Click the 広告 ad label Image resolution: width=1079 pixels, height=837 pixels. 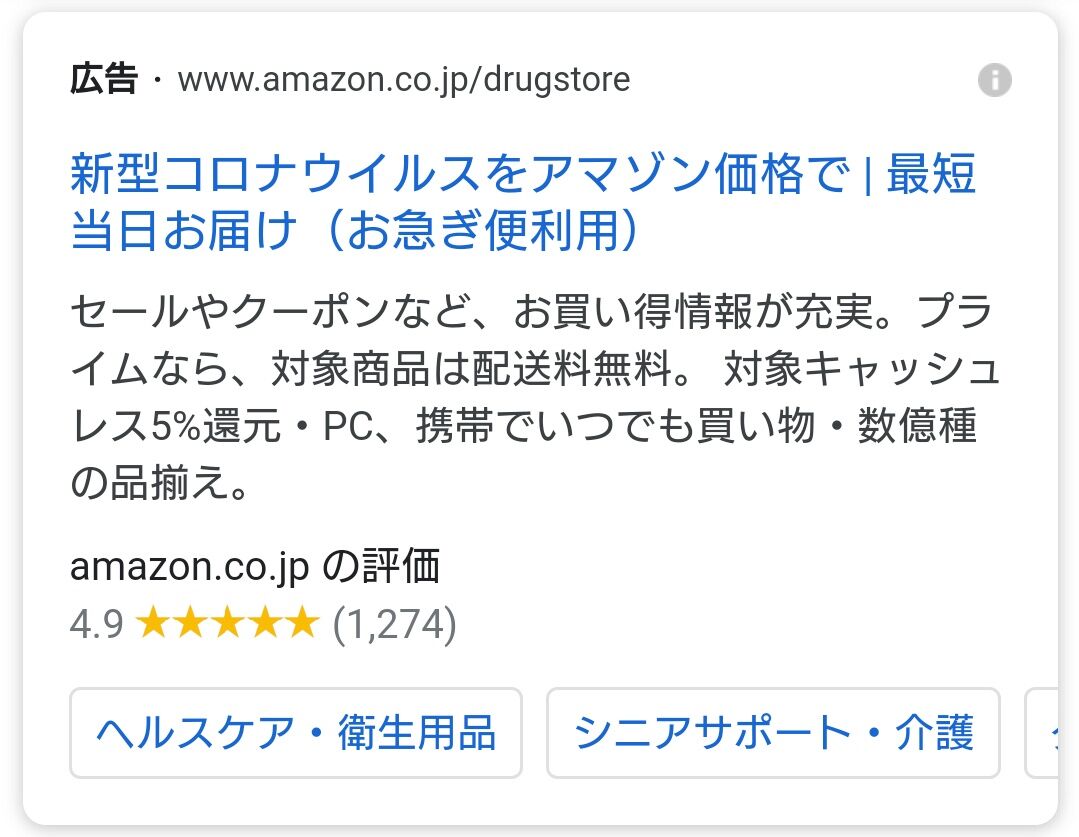[x=103, y=80]
